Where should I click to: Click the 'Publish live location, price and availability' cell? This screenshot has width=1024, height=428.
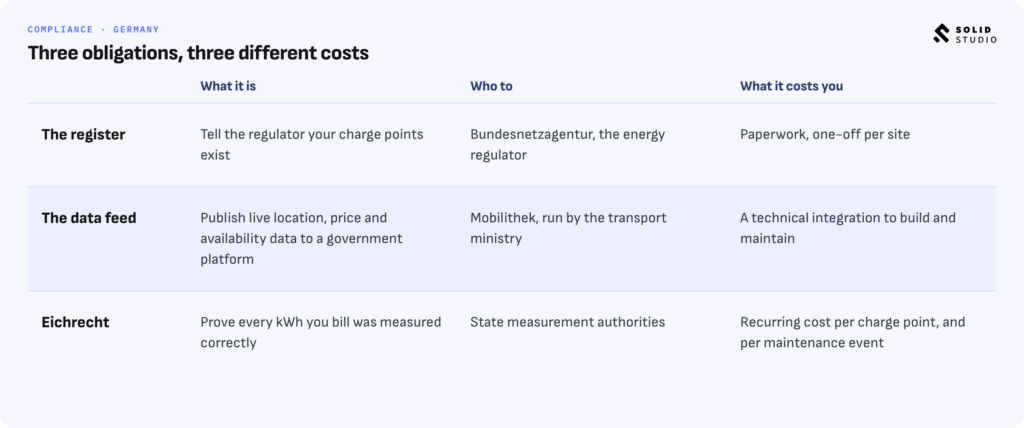(x=301, y=239)
